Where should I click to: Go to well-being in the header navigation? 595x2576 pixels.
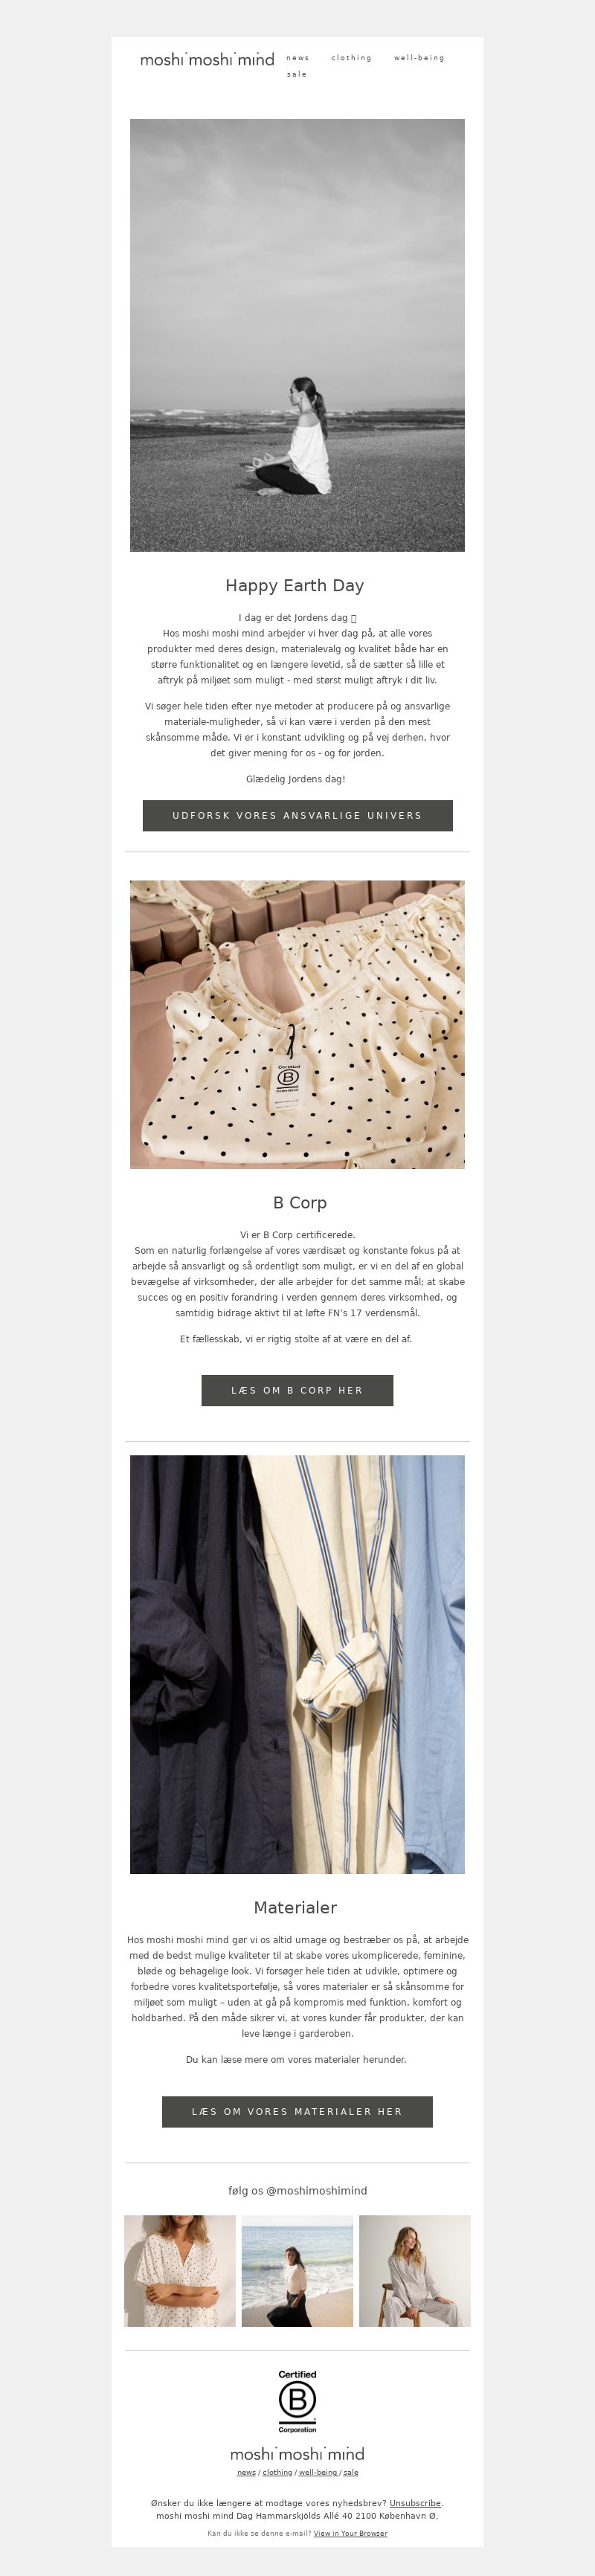419,58
